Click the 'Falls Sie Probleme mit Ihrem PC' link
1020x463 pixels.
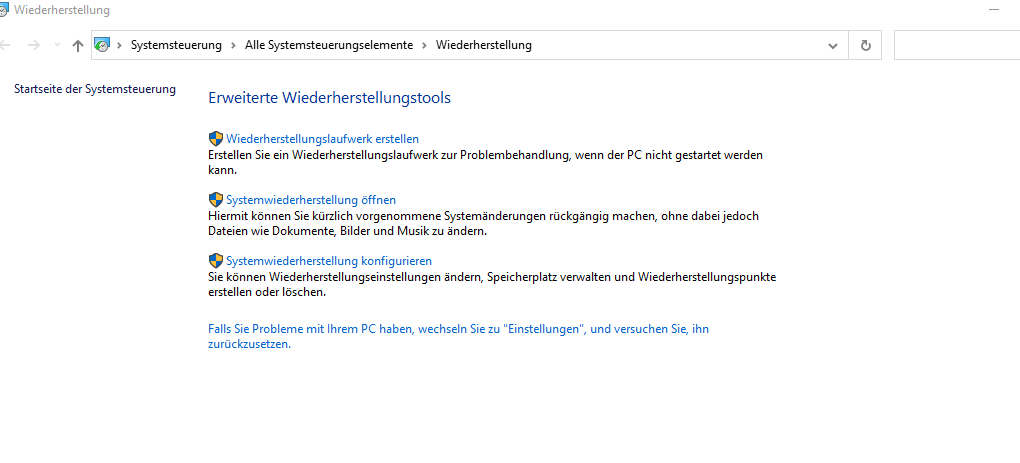tap(459, 336)
